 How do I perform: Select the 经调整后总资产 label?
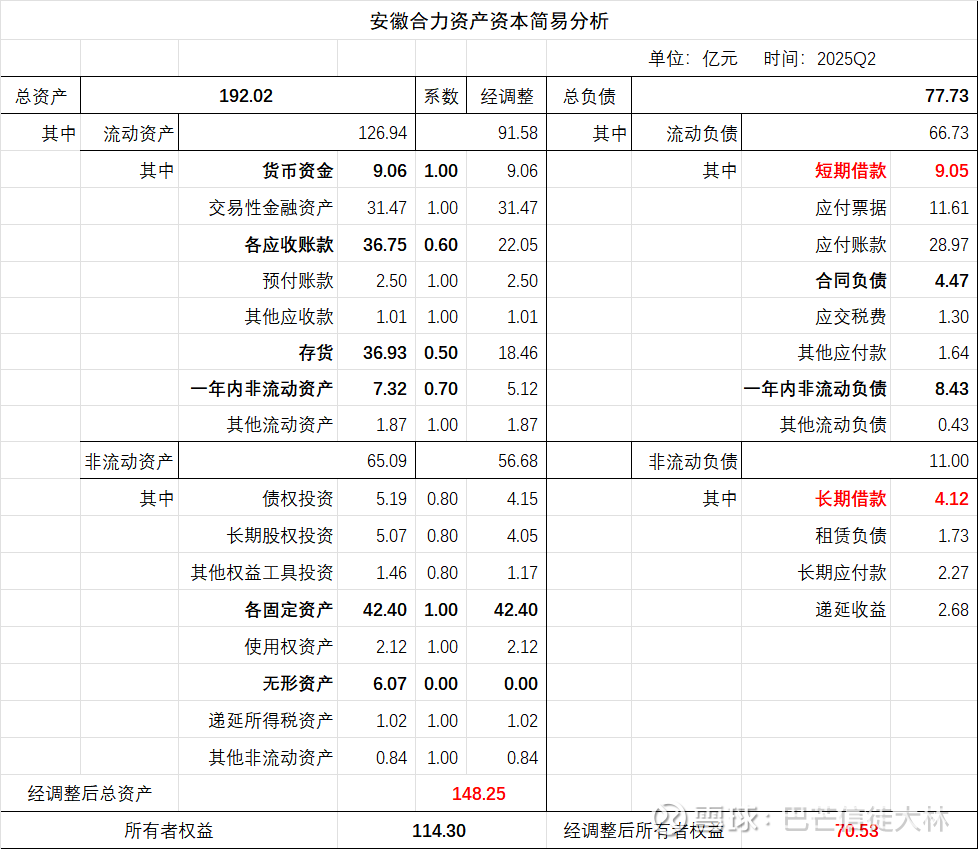pos(89,793)
